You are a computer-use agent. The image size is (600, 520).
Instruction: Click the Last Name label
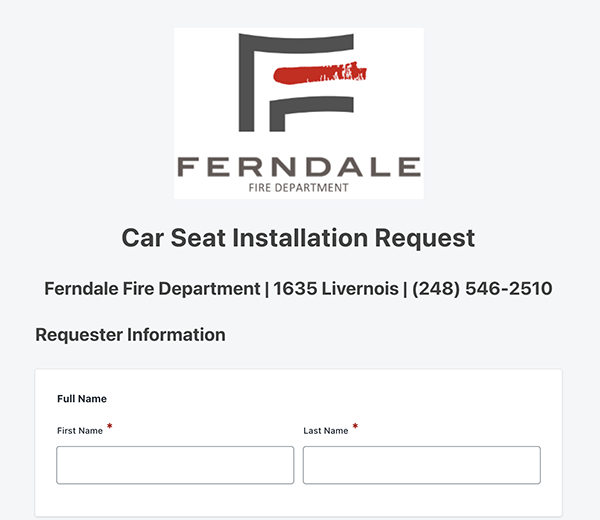pyautogui.click(x=326, y=430)
